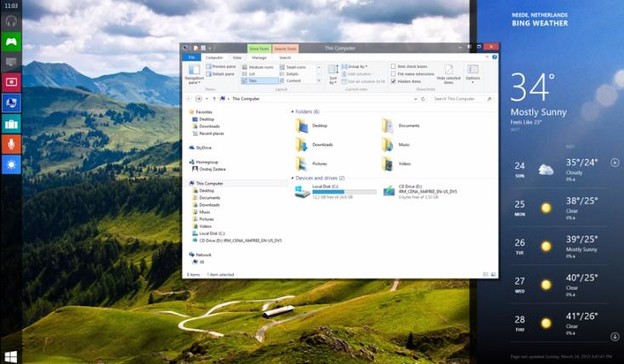This screenshot has width=624, height=364.
Task: Select the Tiles layout option
Action: coord(259,81)
